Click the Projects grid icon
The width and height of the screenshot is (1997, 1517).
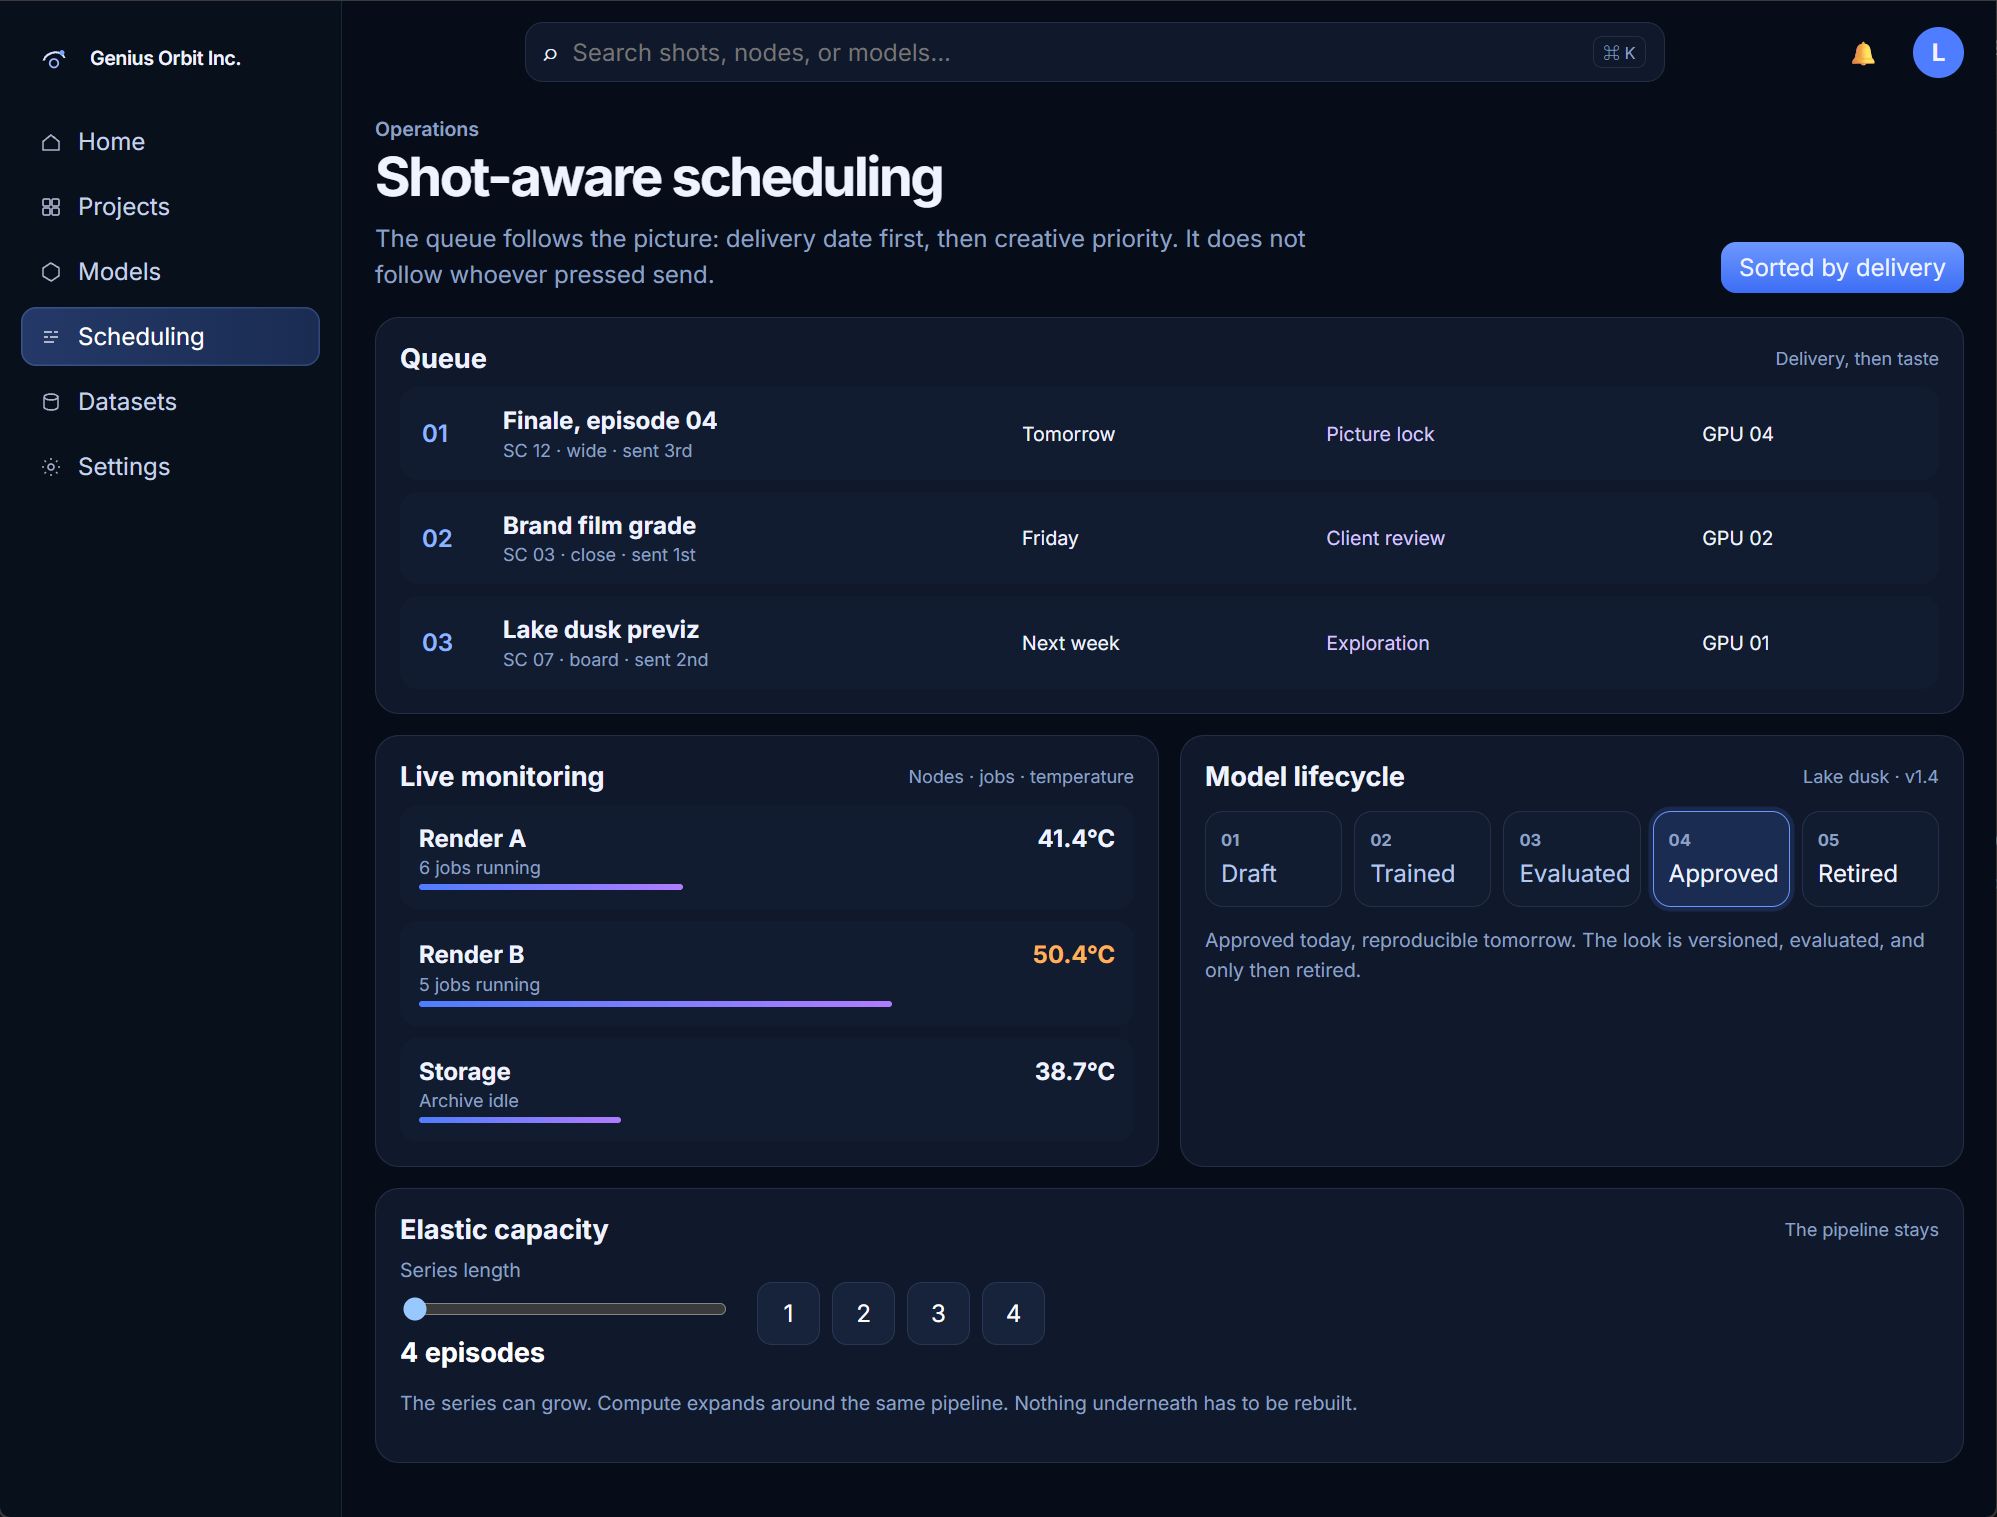click(51, 207)
